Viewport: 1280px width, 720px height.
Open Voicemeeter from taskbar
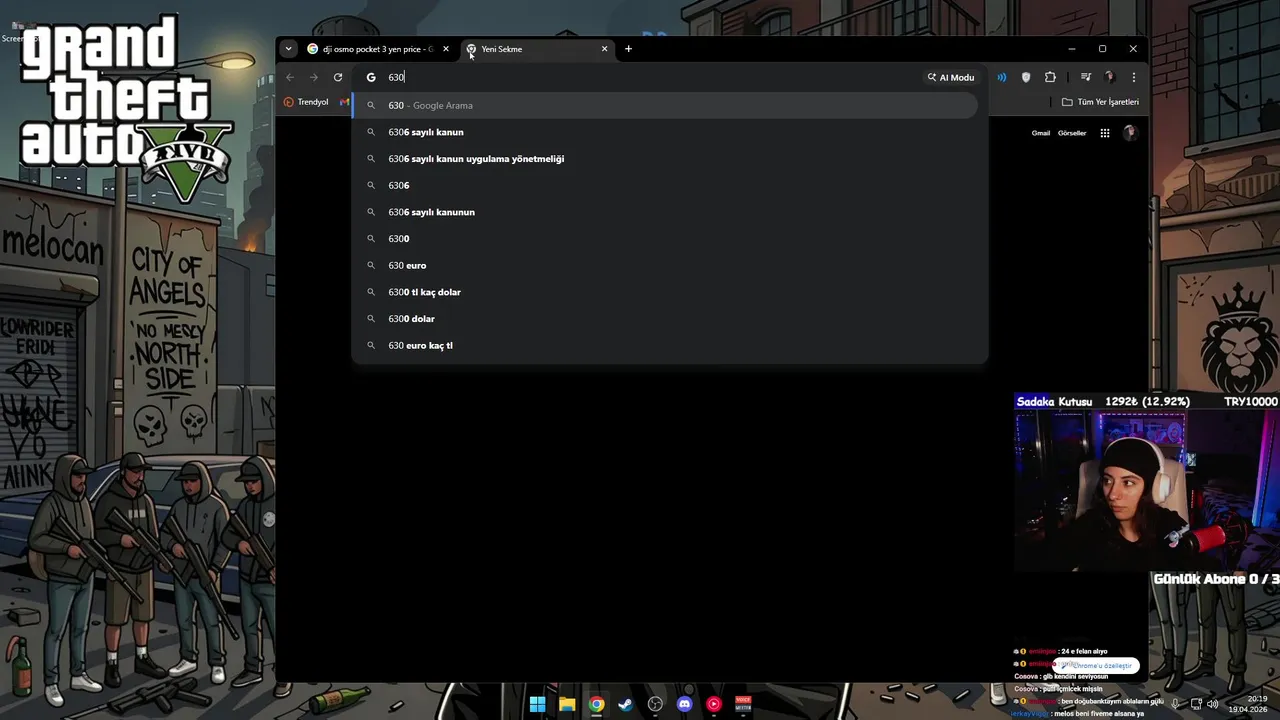pyautogui.click(x=743, y=704)
